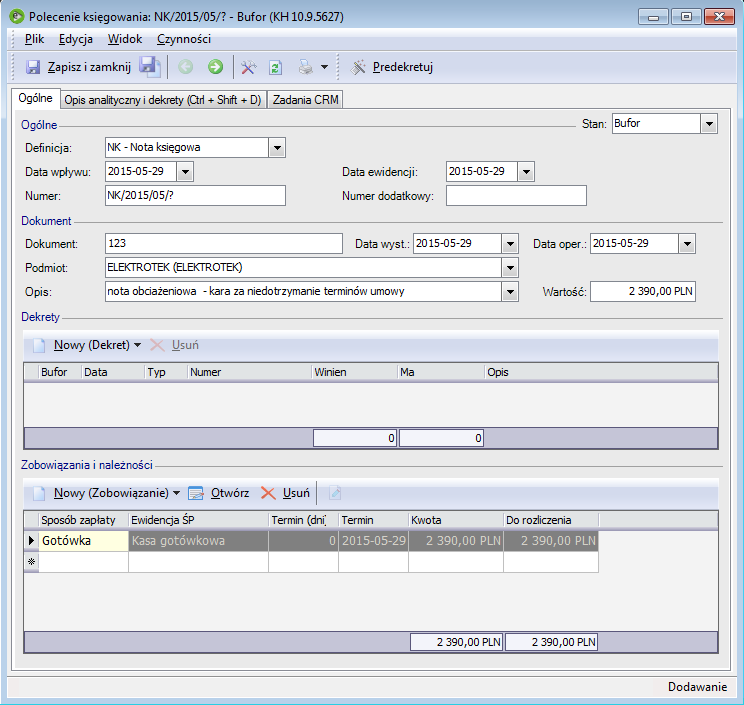Expand the Nowy (Zobowiązanie) arrow

(177, 493)
